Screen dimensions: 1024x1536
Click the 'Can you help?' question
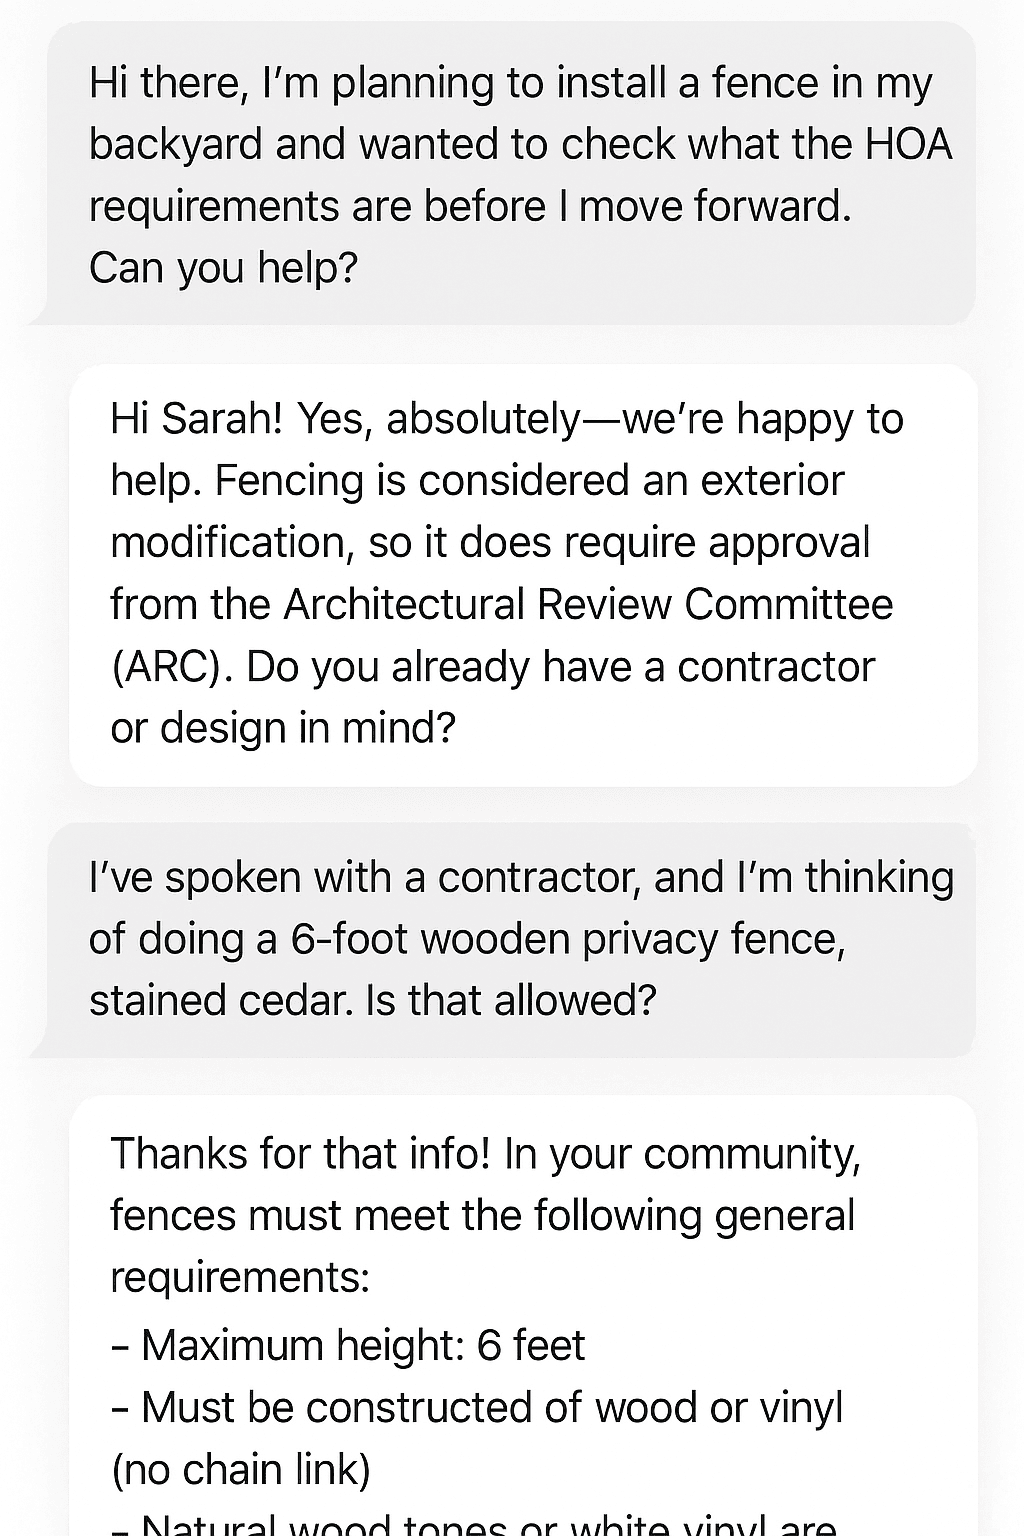click(223, 268)
